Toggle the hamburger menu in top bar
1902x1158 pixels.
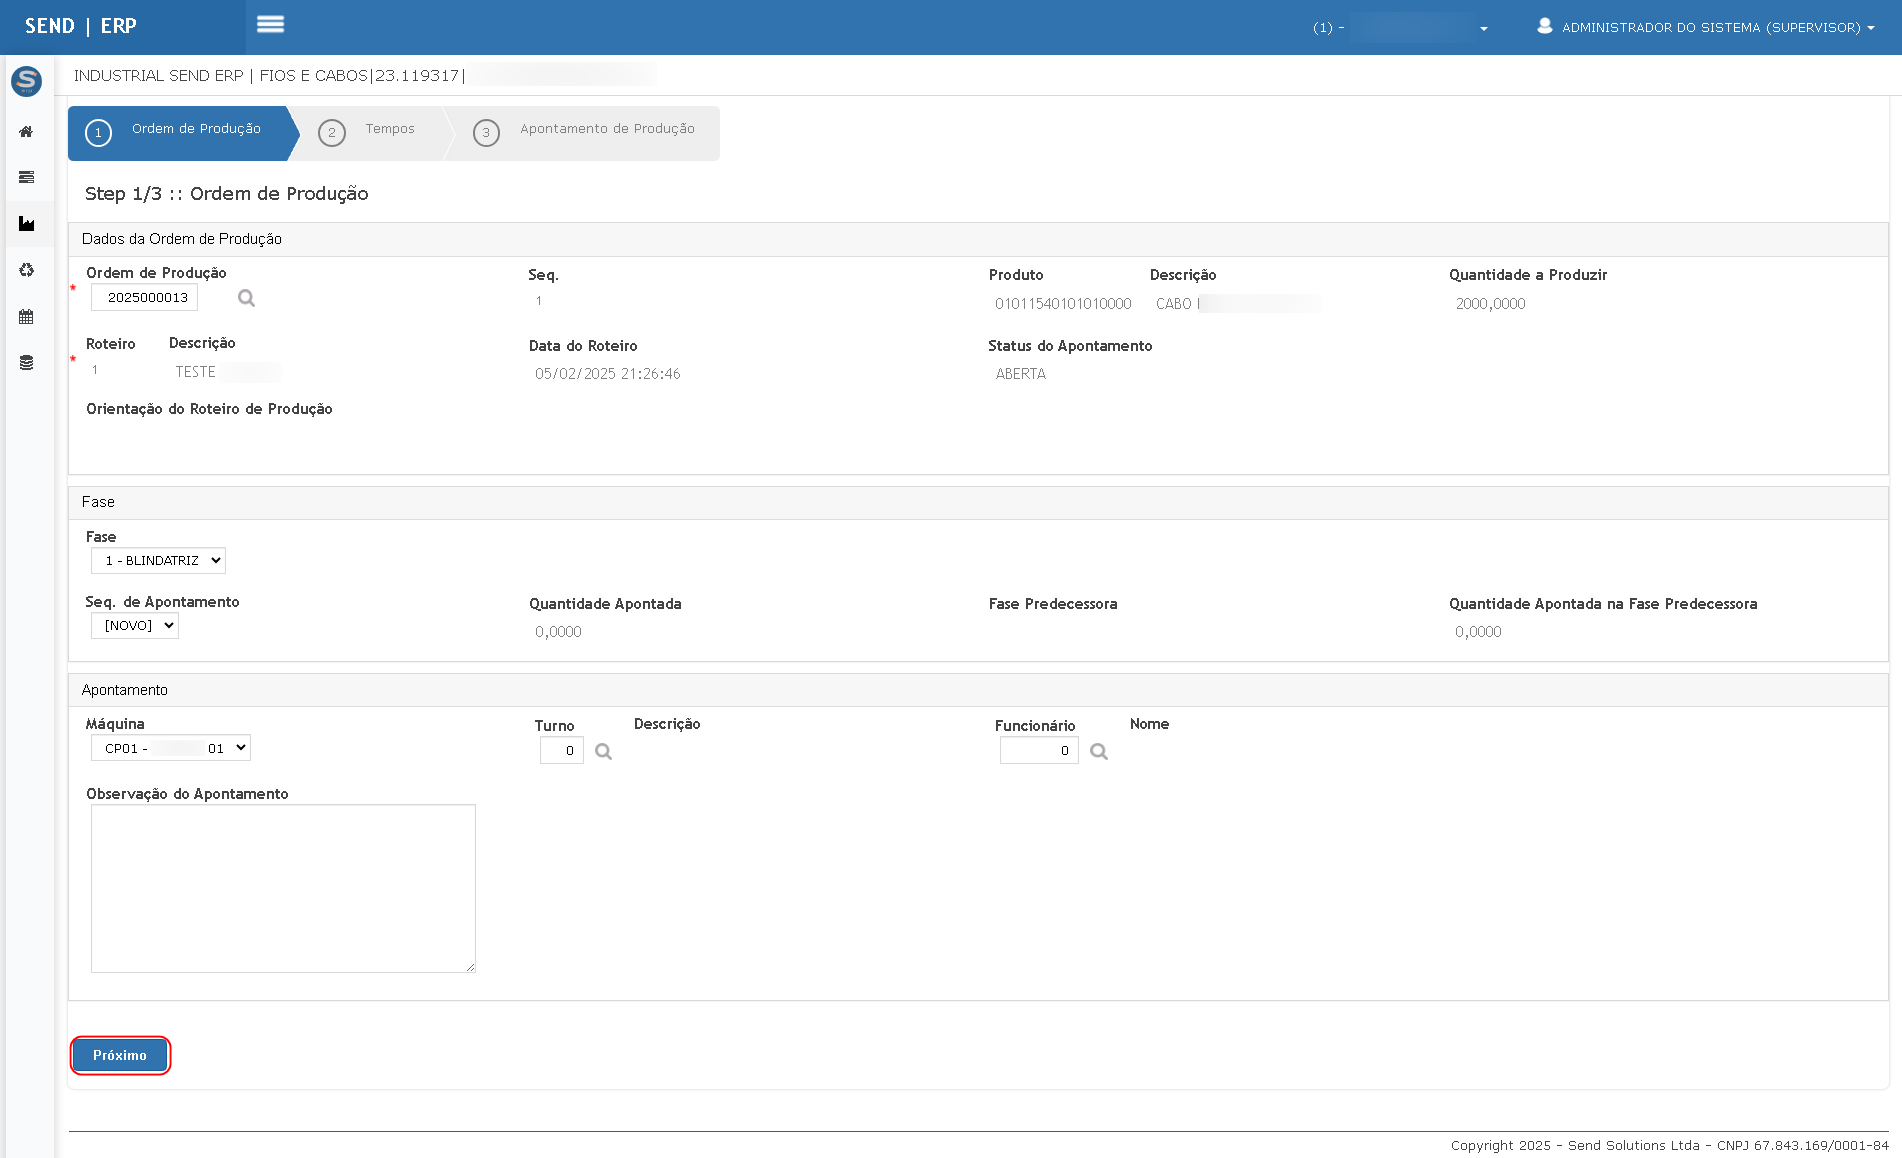(270, 25)
